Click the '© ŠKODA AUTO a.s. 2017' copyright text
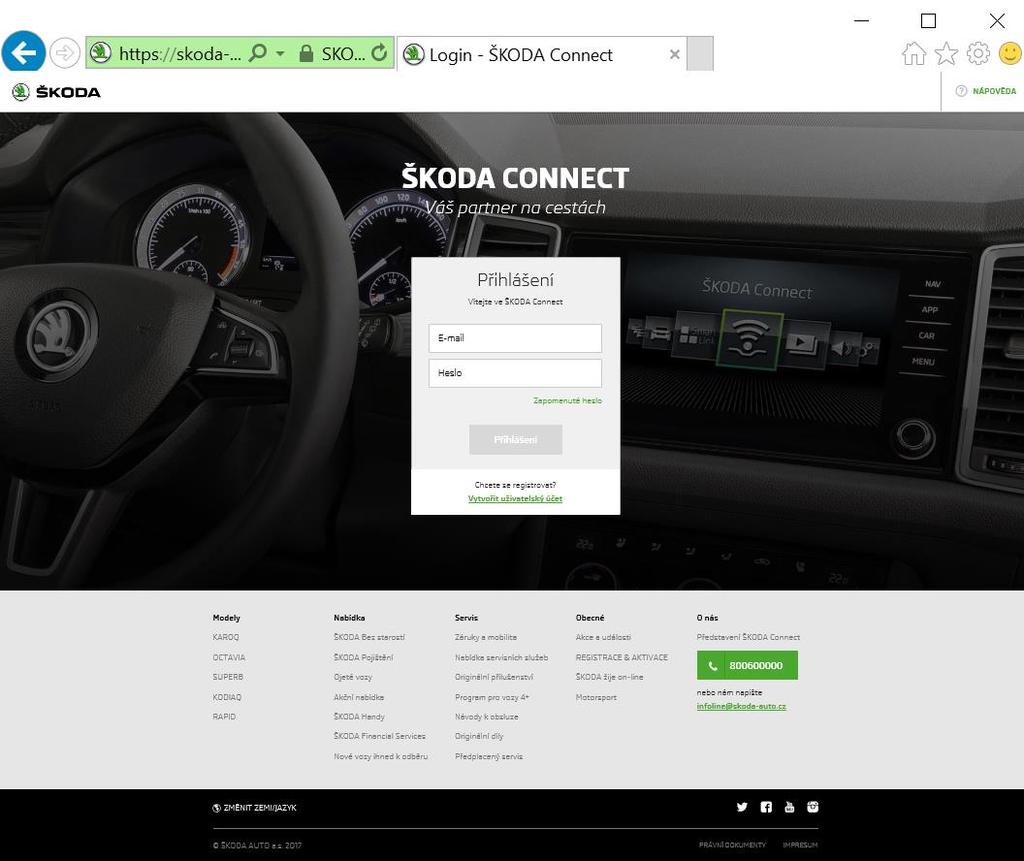This screenshot has height=861, width=1024. point(257,845)
